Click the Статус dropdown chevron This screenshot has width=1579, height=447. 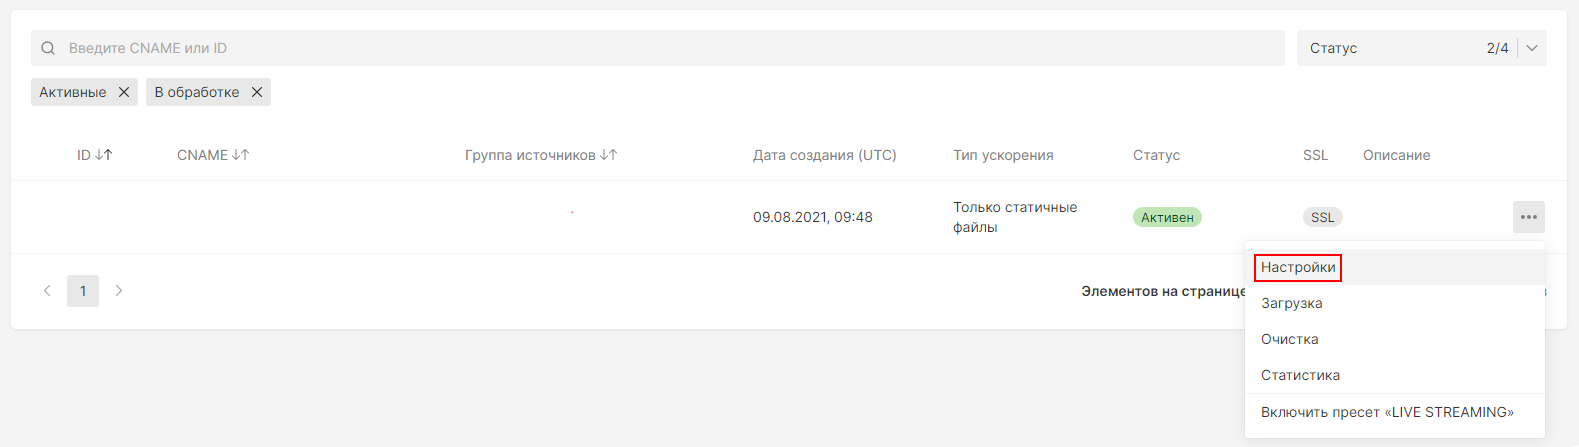pos(1532,48)
